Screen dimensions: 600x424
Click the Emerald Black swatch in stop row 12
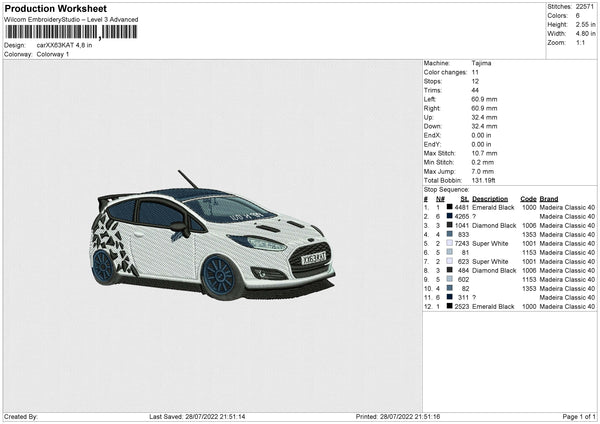pos(449,307)
